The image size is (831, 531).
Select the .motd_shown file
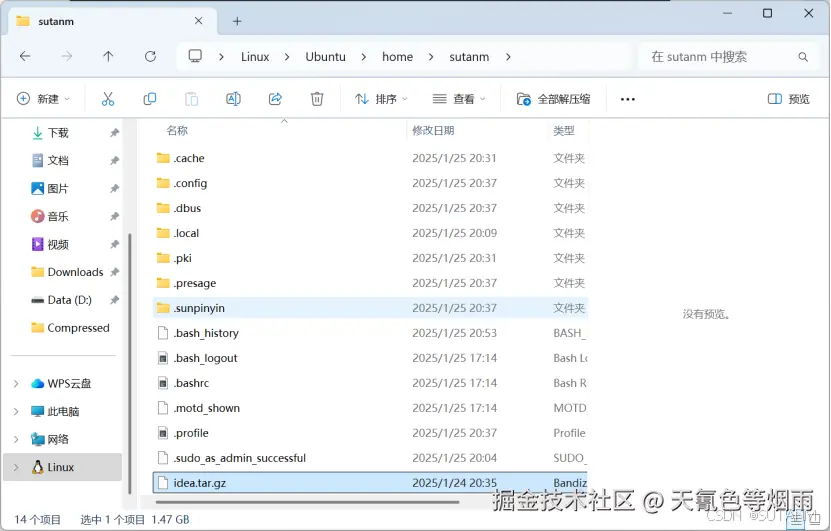[370, 408]
